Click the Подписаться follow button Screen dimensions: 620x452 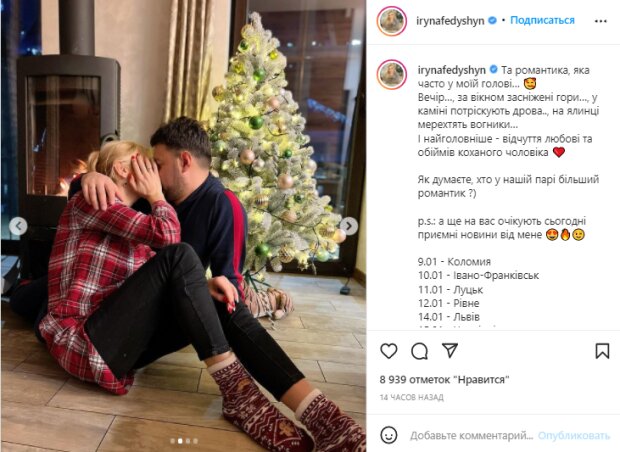coord(542,20)
